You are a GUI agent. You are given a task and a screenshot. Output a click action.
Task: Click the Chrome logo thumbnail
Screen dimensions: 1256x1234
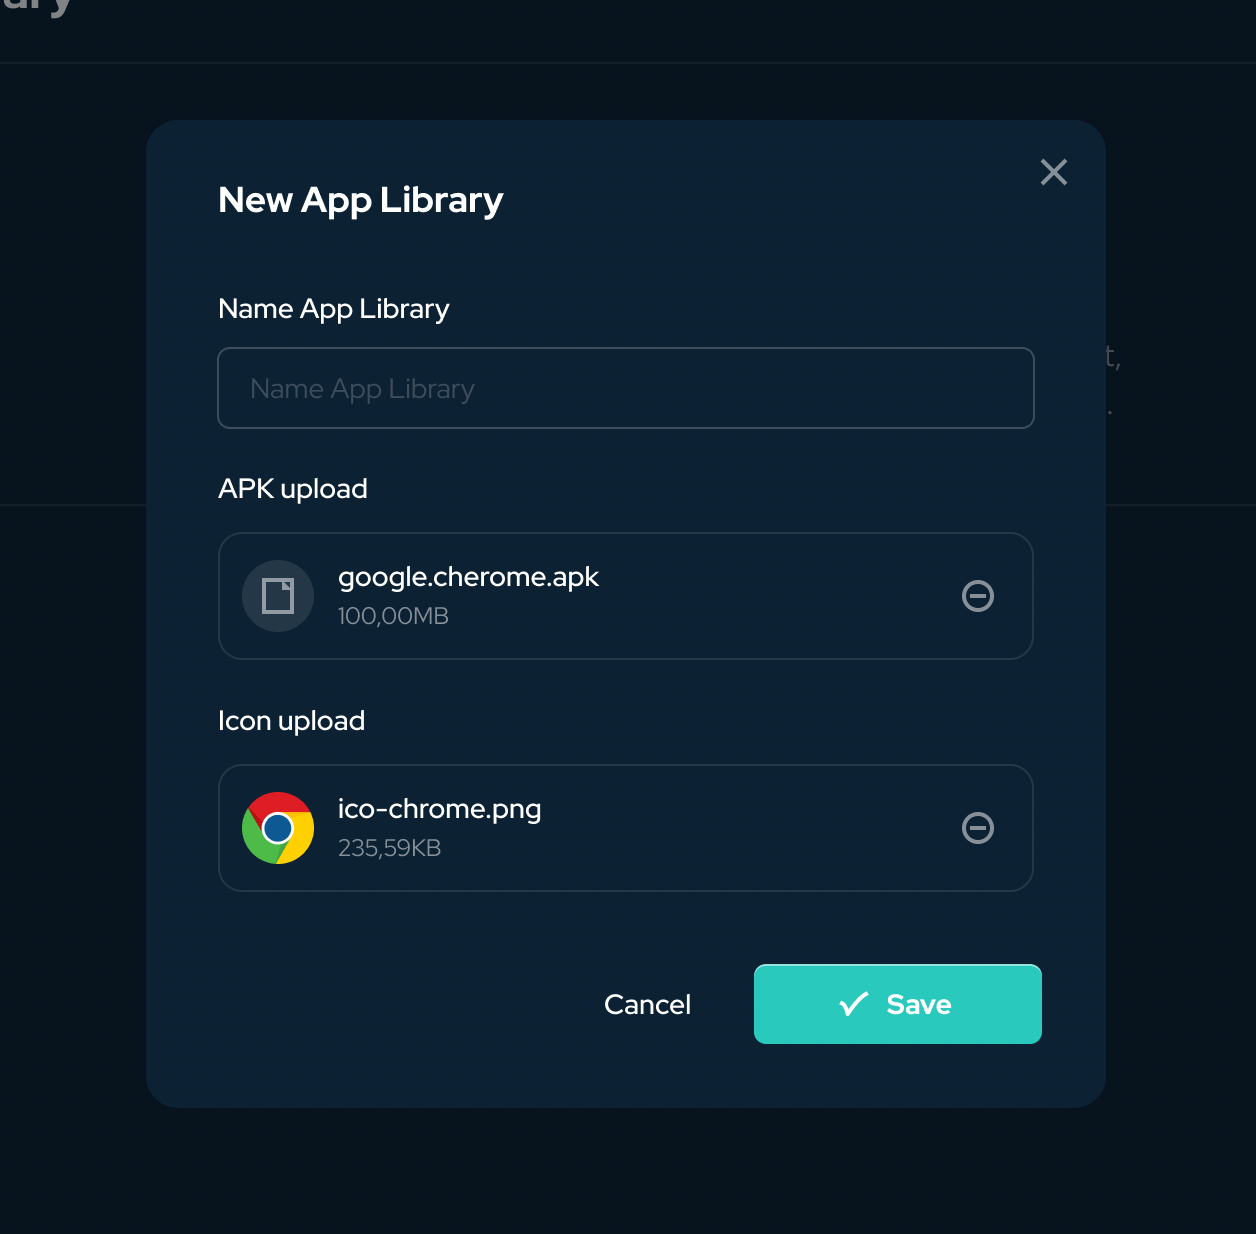point(278,828)
